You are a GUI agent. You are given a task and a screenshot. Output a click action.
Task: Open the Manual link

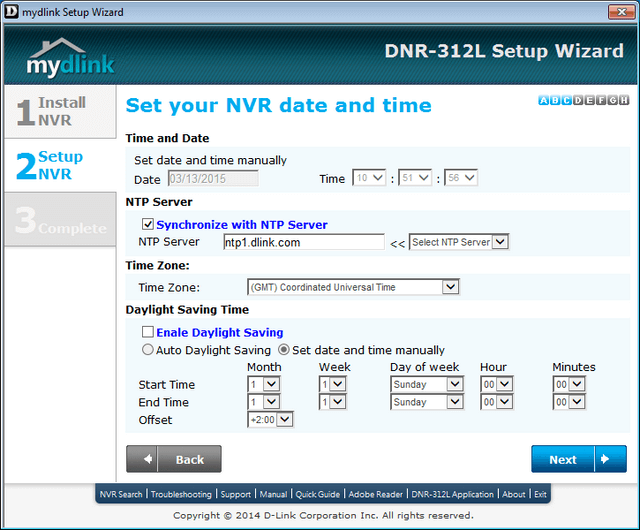[273, 494]
